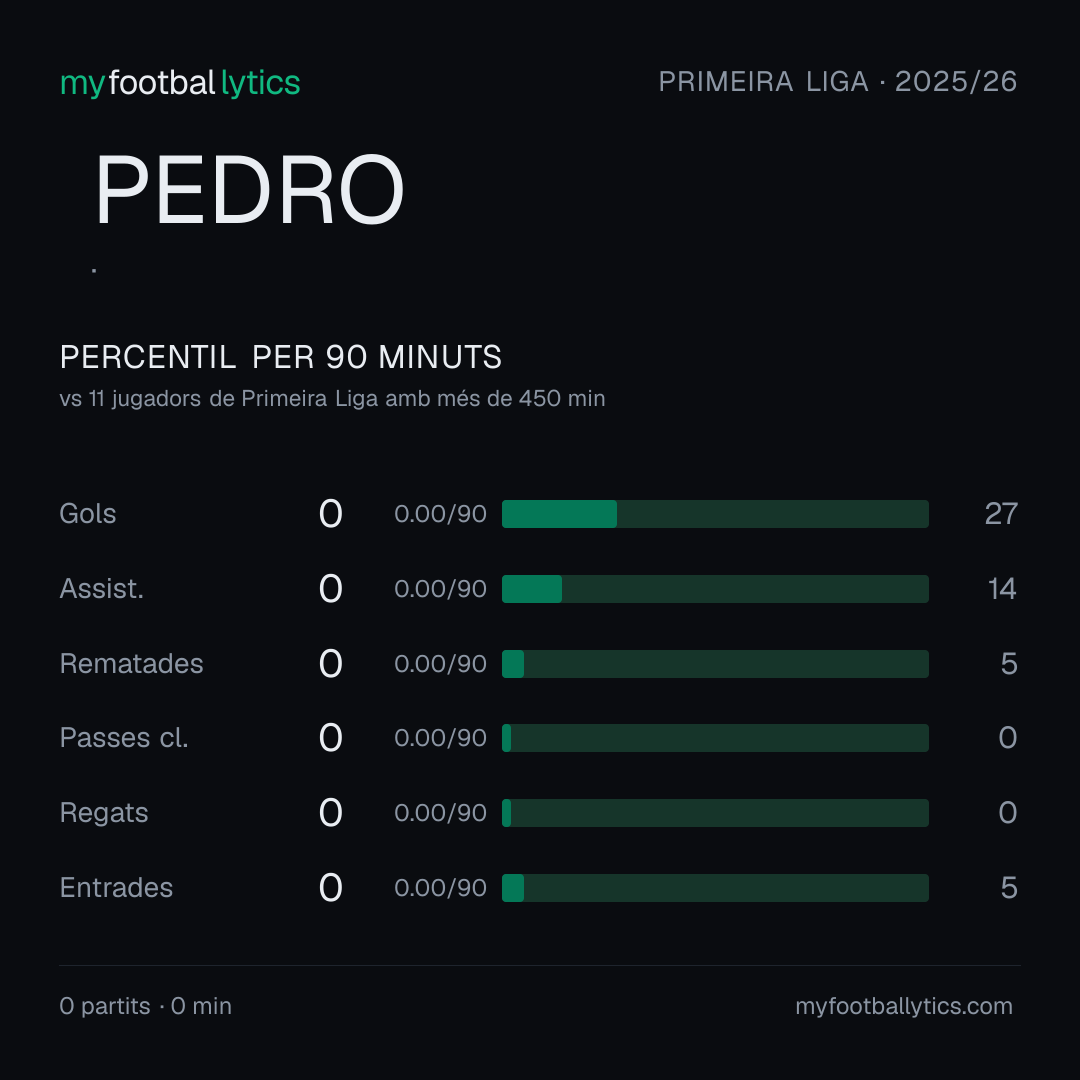Open the myfootballytics.com footer link
This screenshot has height=1080, width=1080.
click(904, 1006)
